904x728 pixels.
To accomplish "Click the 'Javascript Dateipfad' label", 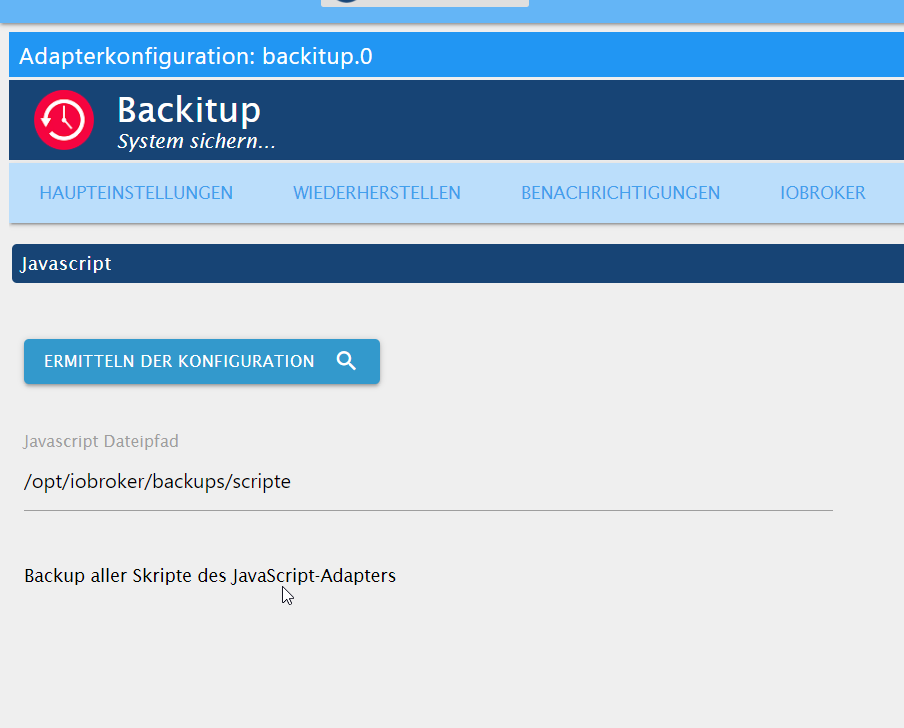I will point(101,441).
